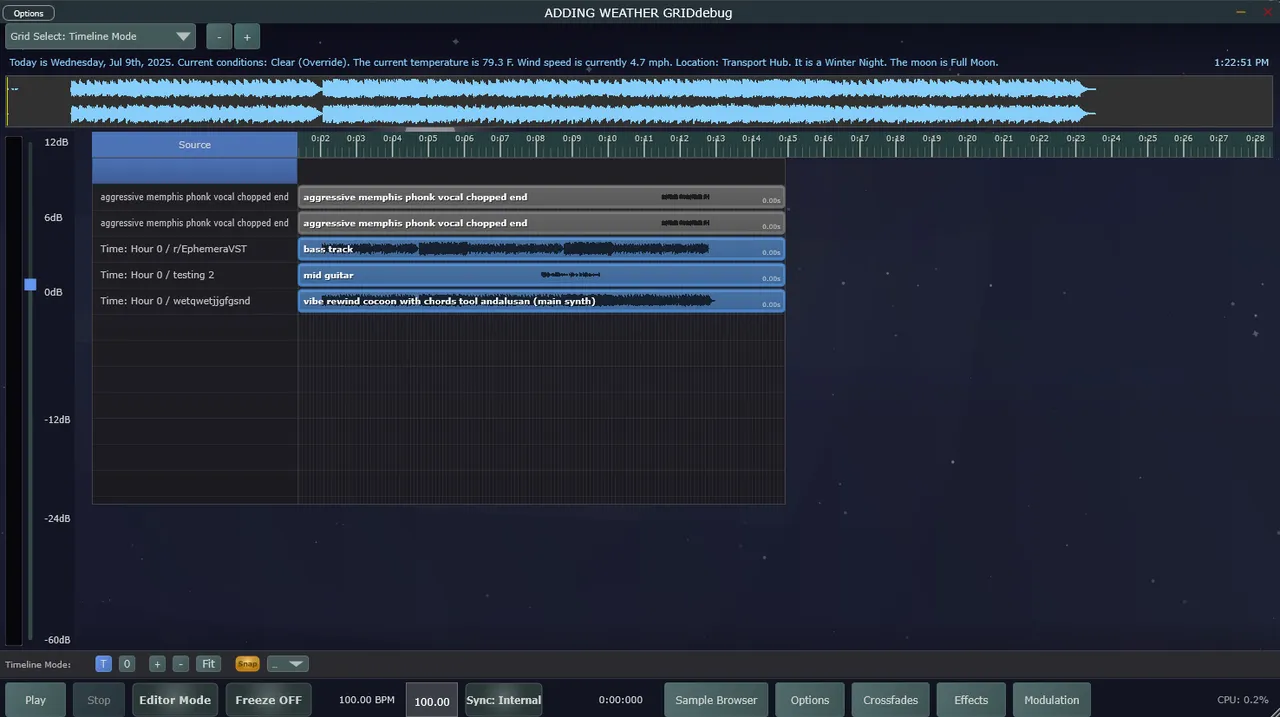Open the Grid Select: Timeline Mode dropdown
1280x717 pixels.
pos(100,36)
